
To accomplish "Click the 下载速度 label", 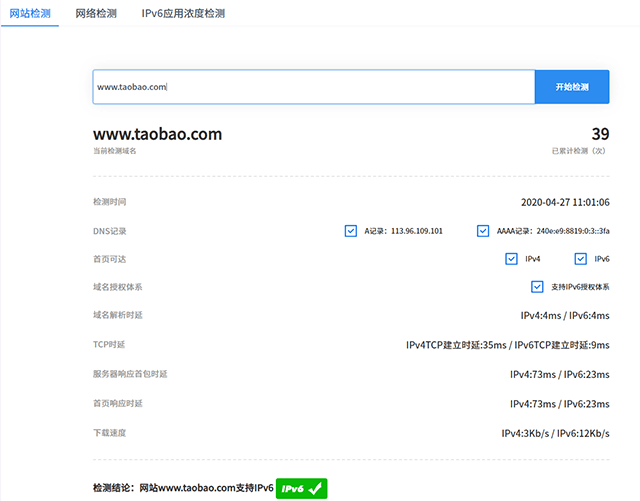I will [x=109, y=433].
